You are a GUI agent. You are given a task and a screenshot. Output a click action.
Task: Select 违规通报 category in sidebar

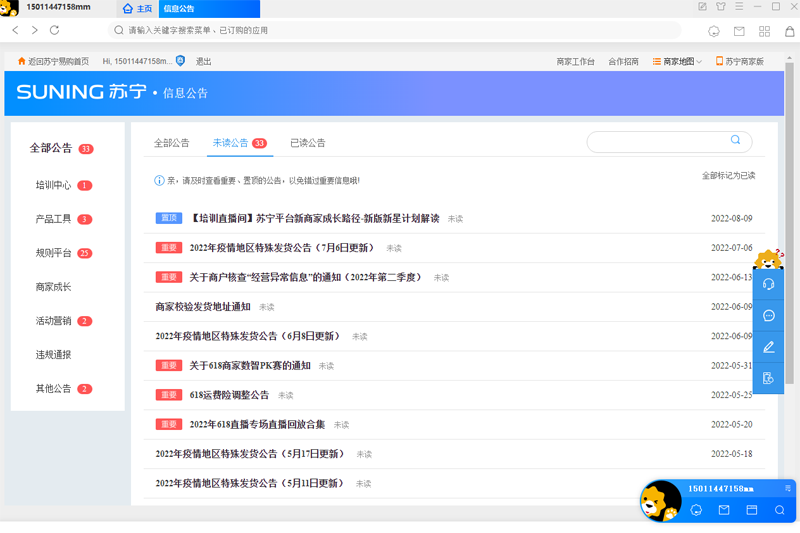pyautogui.click(x=53, y=355)
